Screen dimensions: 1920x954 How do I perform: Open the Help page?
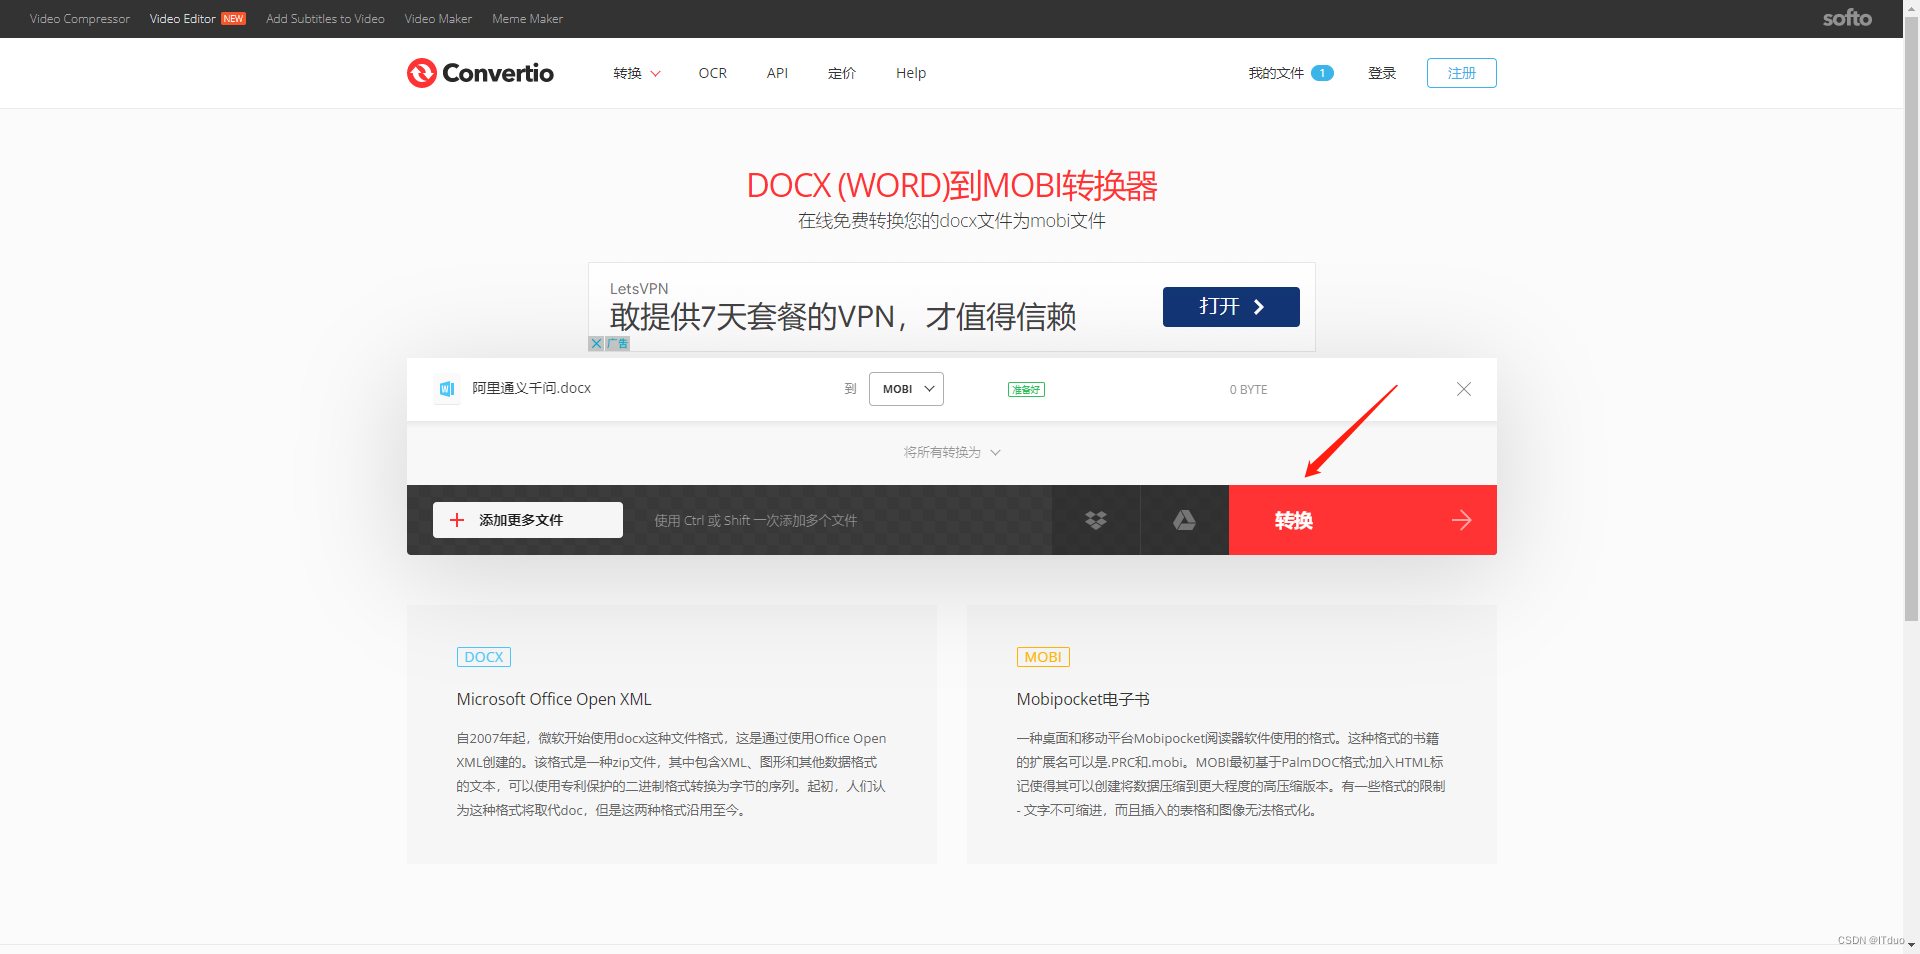[911, 73]
